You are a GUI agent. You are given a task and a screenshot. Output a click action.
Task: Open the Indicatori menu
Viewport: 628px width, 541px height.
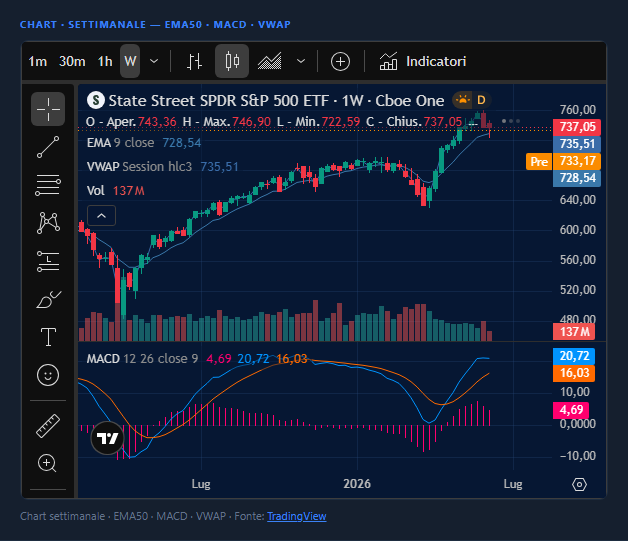coord(423,62)
